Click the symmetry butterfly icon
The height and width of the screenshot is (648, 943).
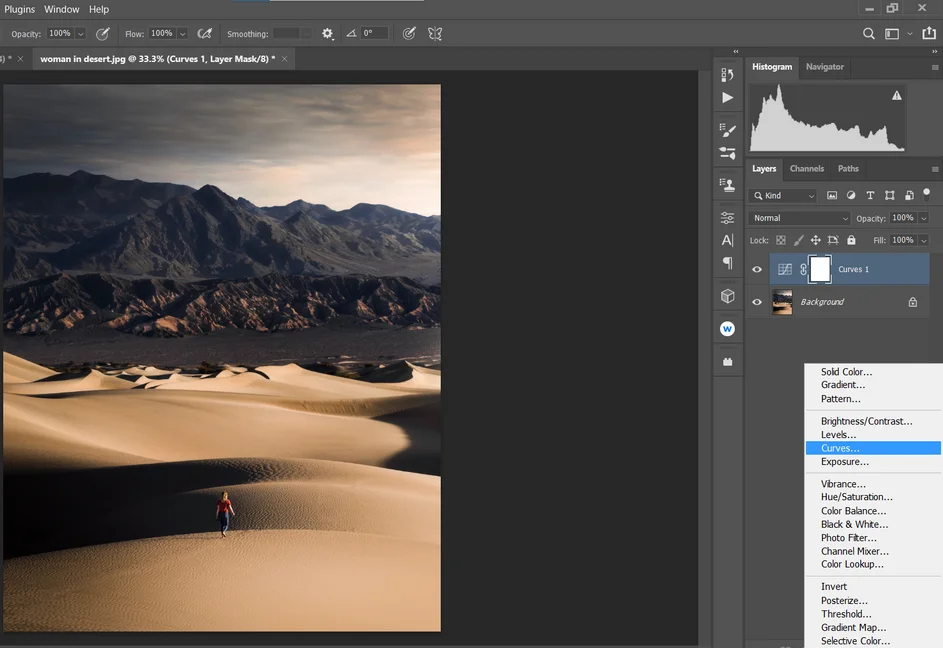click(x=435, y=33)
